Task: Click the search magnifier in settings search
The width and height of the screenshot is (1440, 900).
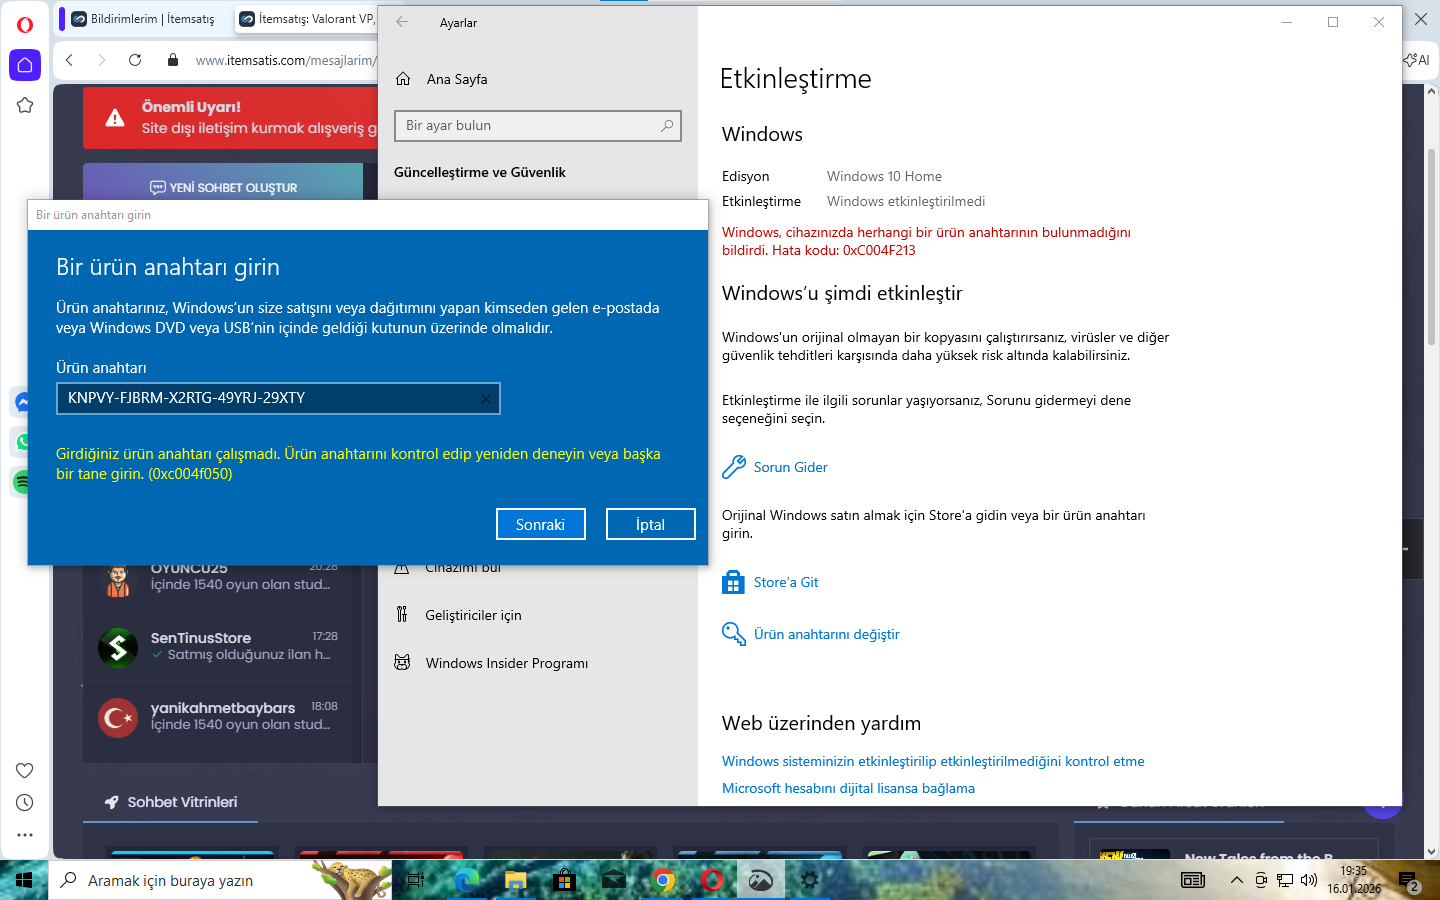Action: pos(667,126)
